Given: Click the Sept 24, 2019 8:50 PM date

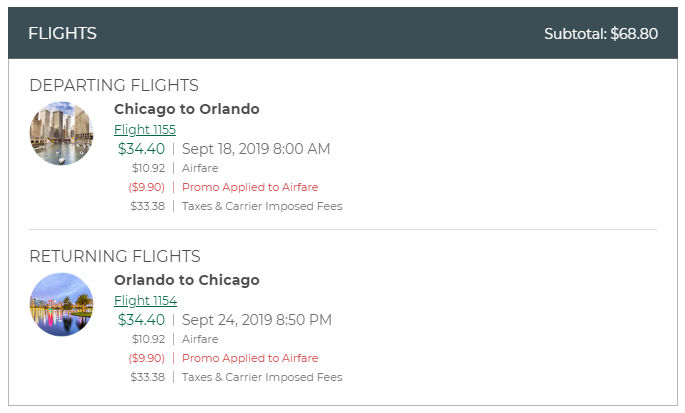Looking at the screenshot, I should point(257,320).
